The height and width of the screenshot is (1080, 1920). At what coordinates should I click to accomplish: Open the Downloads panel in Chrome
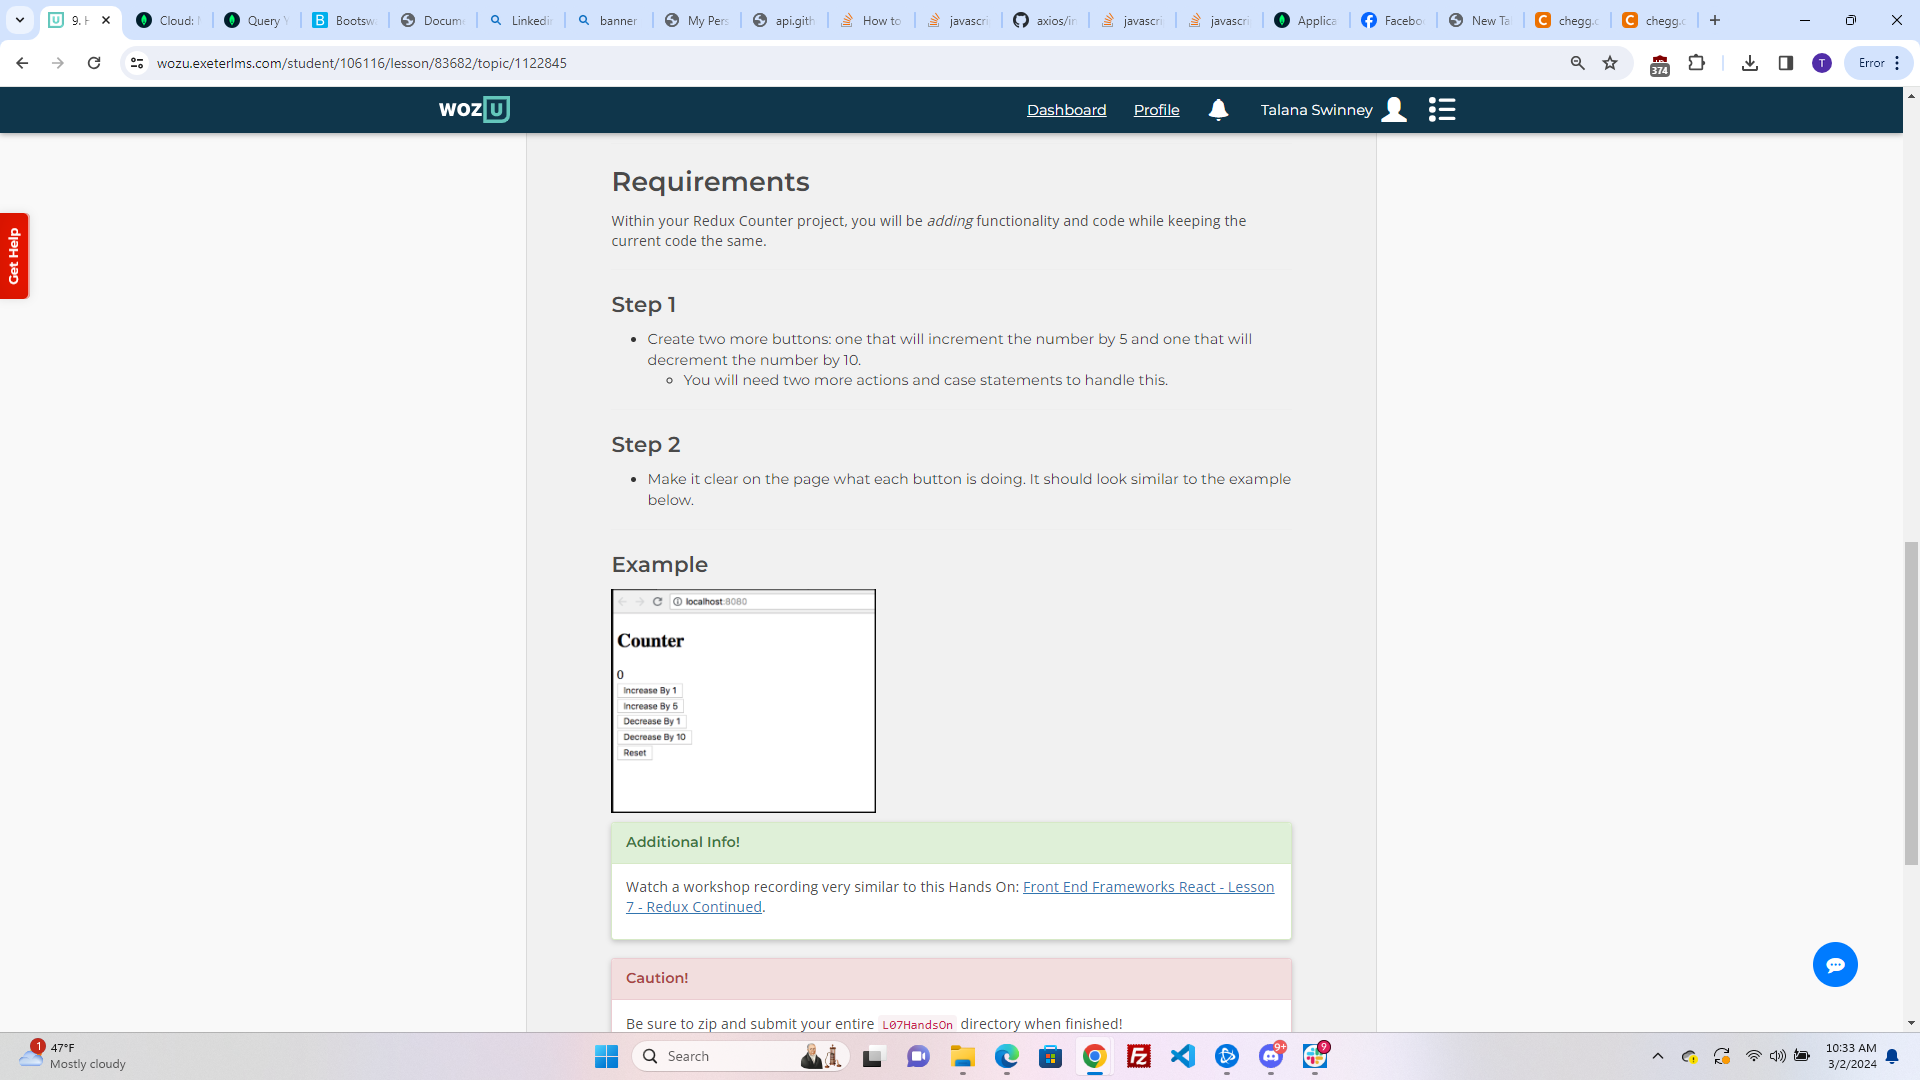[x=1749, y=63]
